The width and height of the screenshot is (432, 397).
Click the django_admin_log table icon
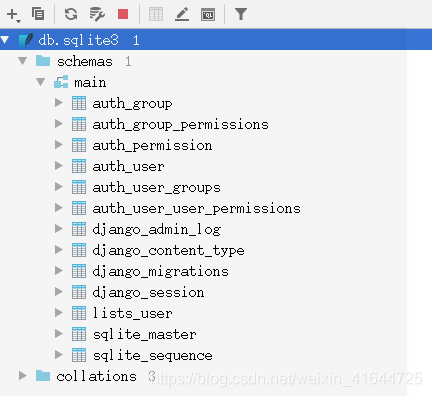(79, 229)
